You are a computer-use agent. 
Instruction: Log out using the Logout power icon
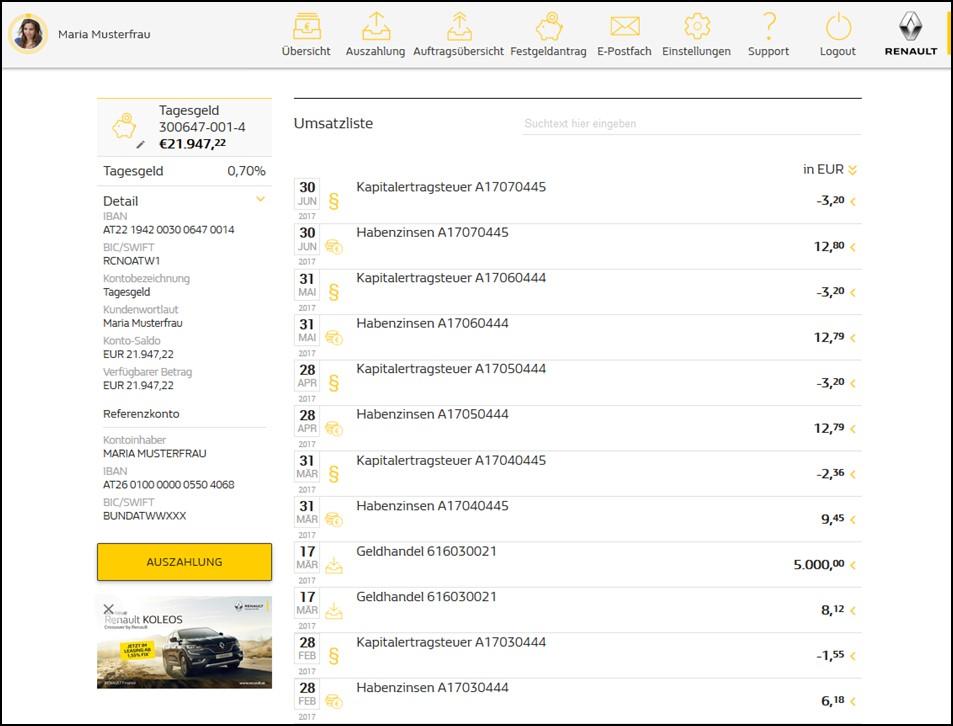(837, 28)
